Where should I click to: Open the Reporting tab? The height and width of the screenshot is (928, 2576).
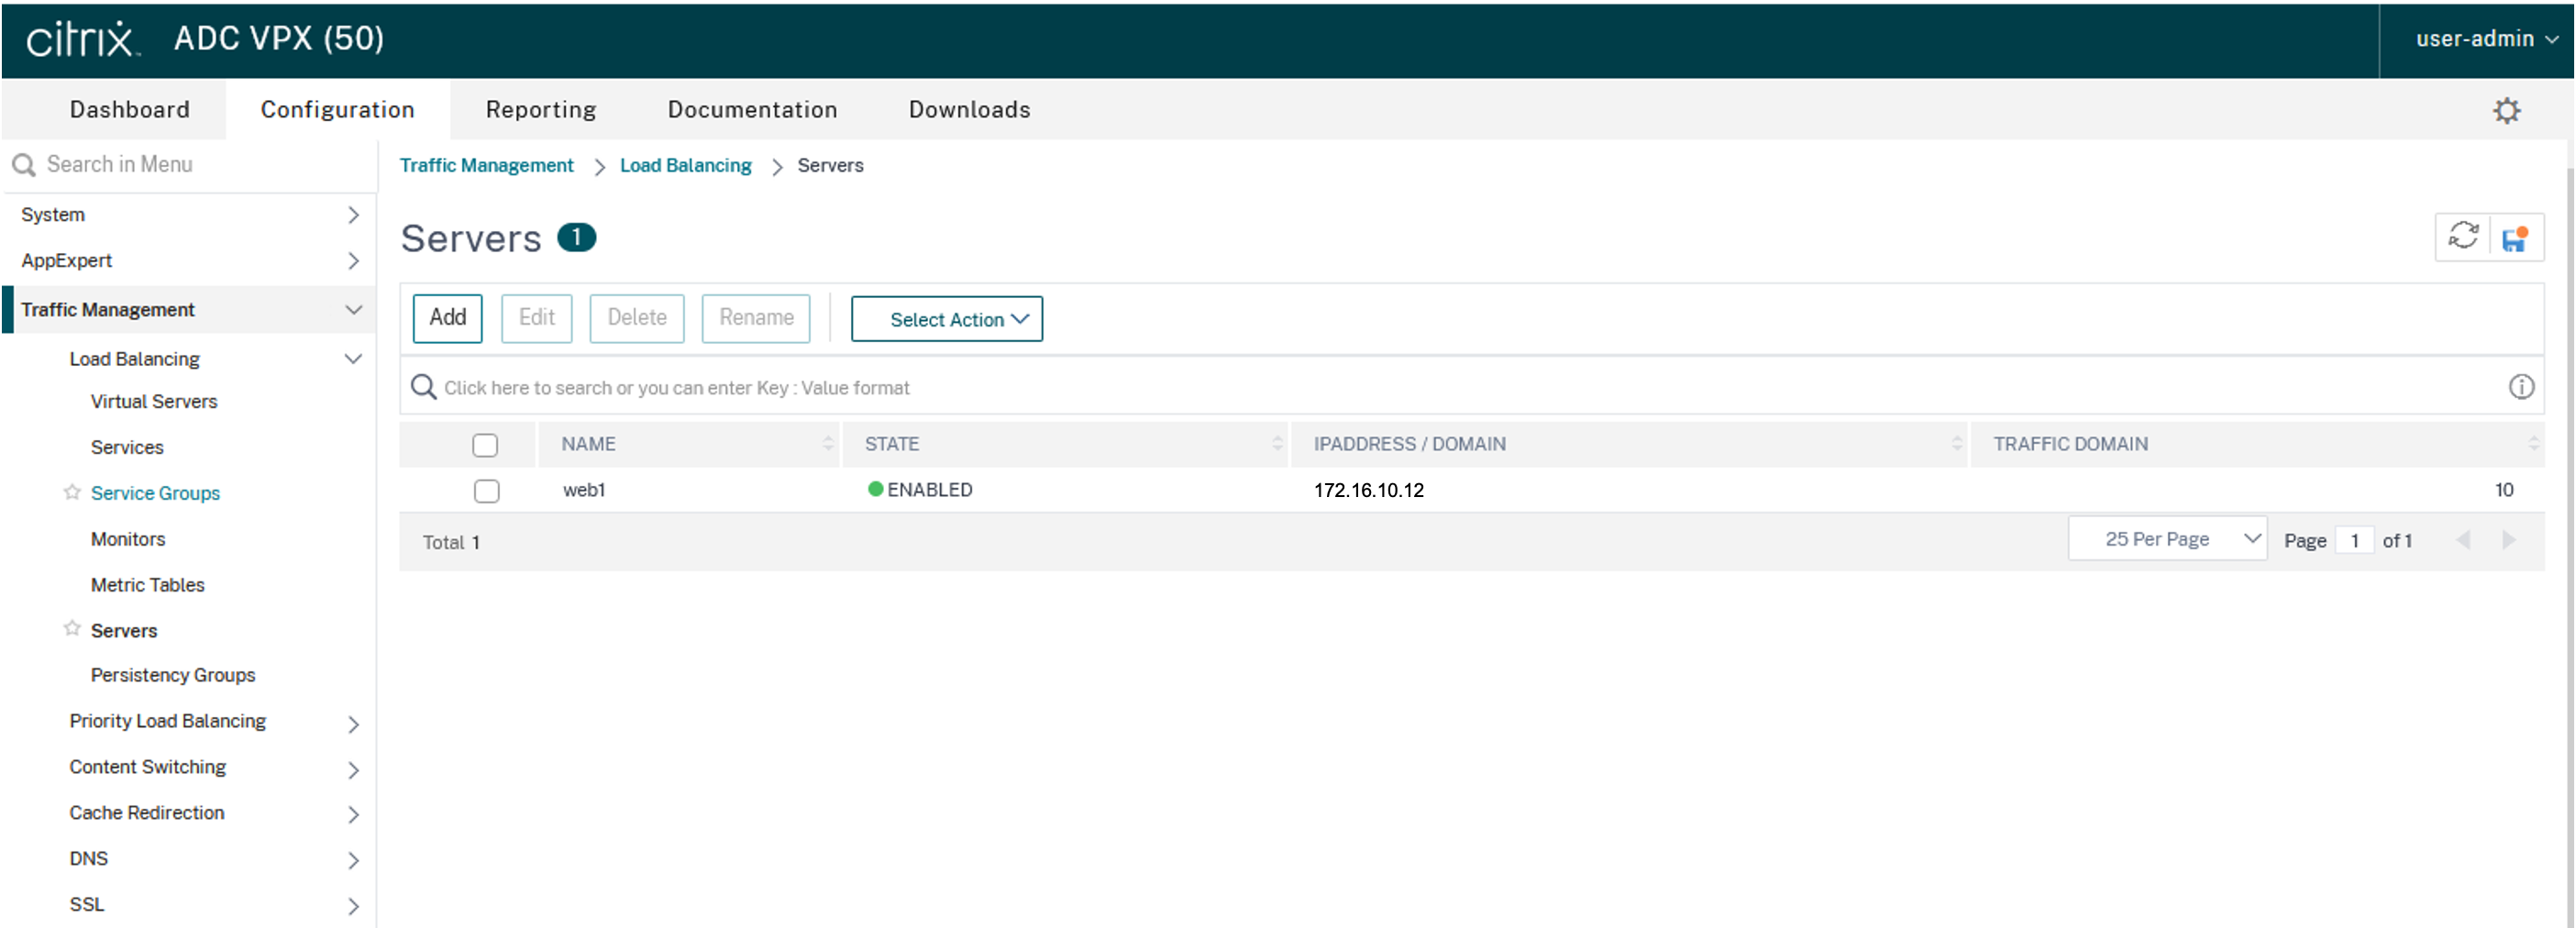point(540,110)
